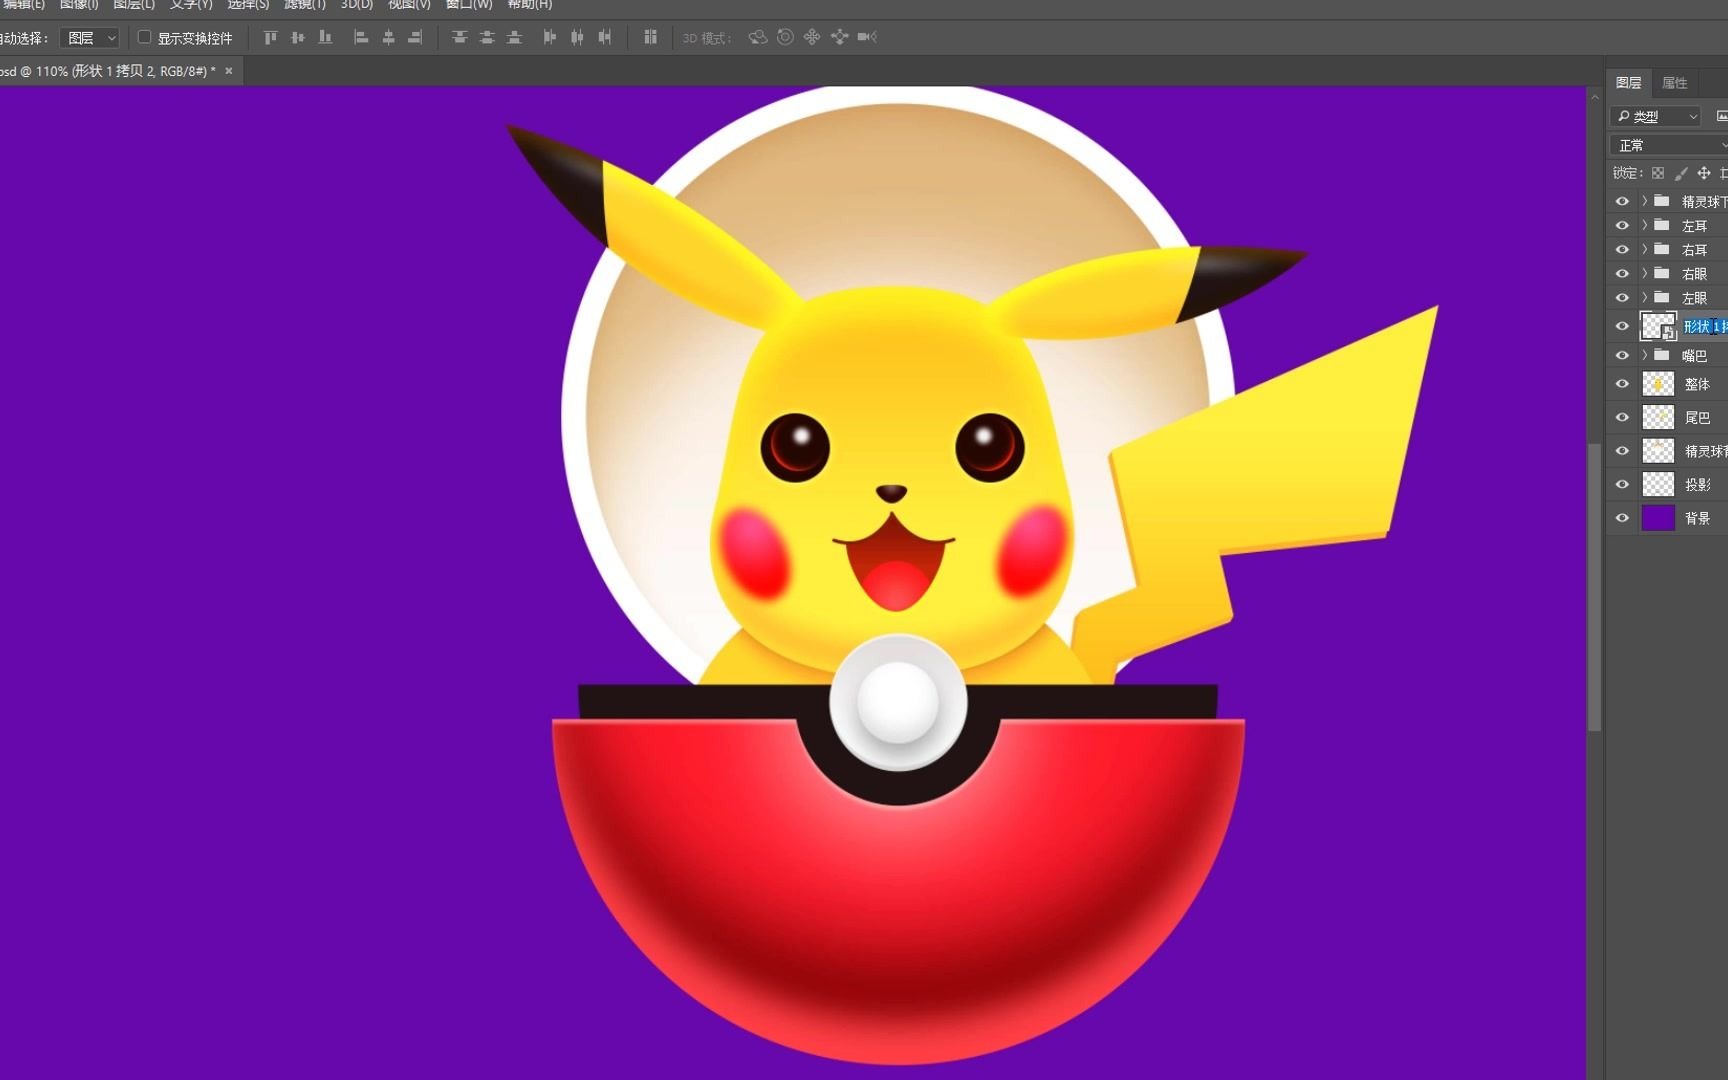Open auto-select 图层 dropdown
This screenshot has width=1728, height=1080.
[90, 38]
